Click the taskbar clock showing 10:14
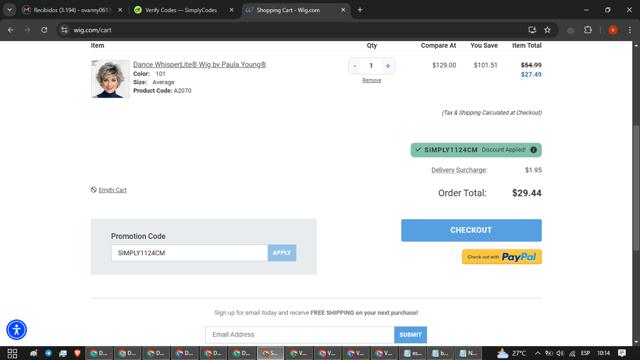 pyautogui.click(x=603, y=353)
